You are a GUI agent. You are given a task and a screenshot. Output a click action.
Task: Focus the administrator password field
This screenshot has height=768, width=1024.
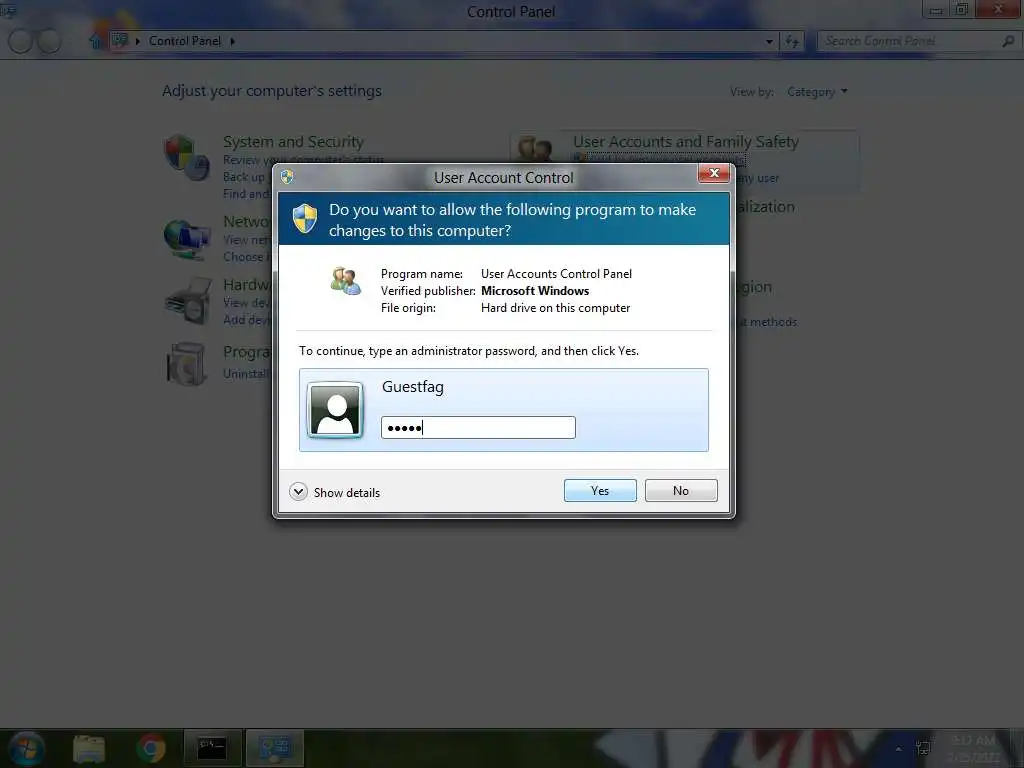coord(478,428)
